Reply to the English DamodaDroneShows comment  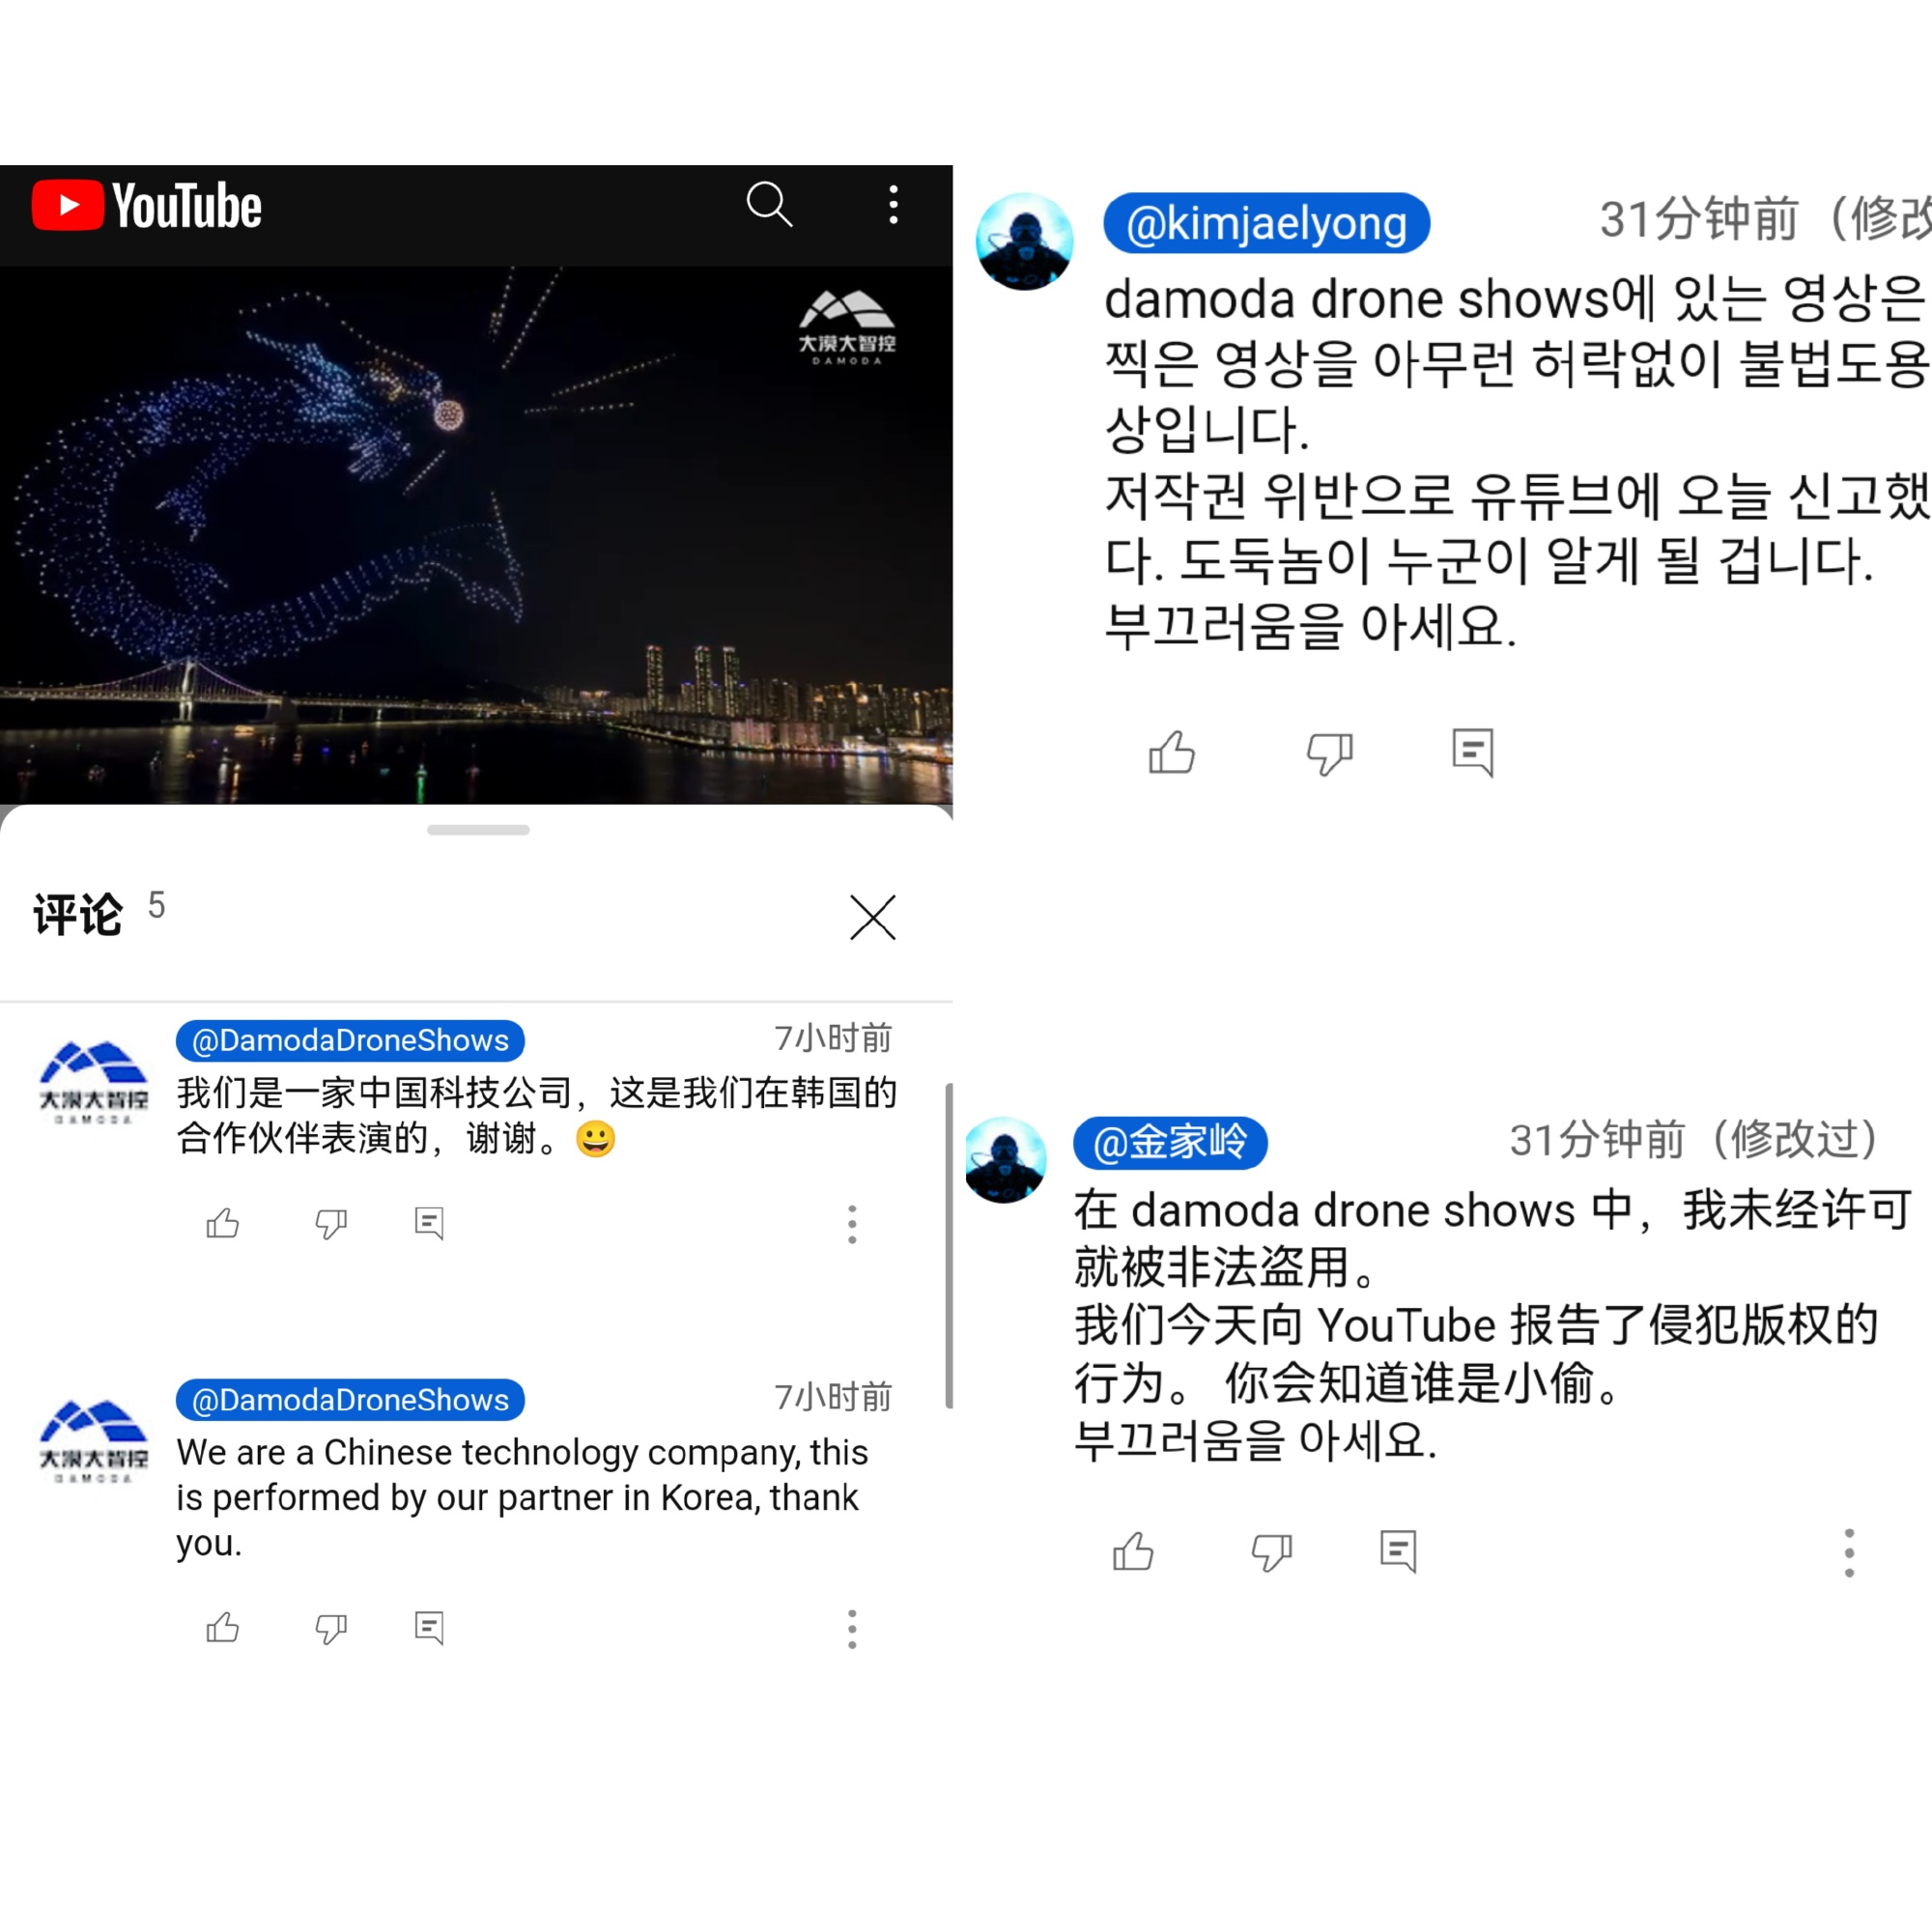pos(429,1628)
